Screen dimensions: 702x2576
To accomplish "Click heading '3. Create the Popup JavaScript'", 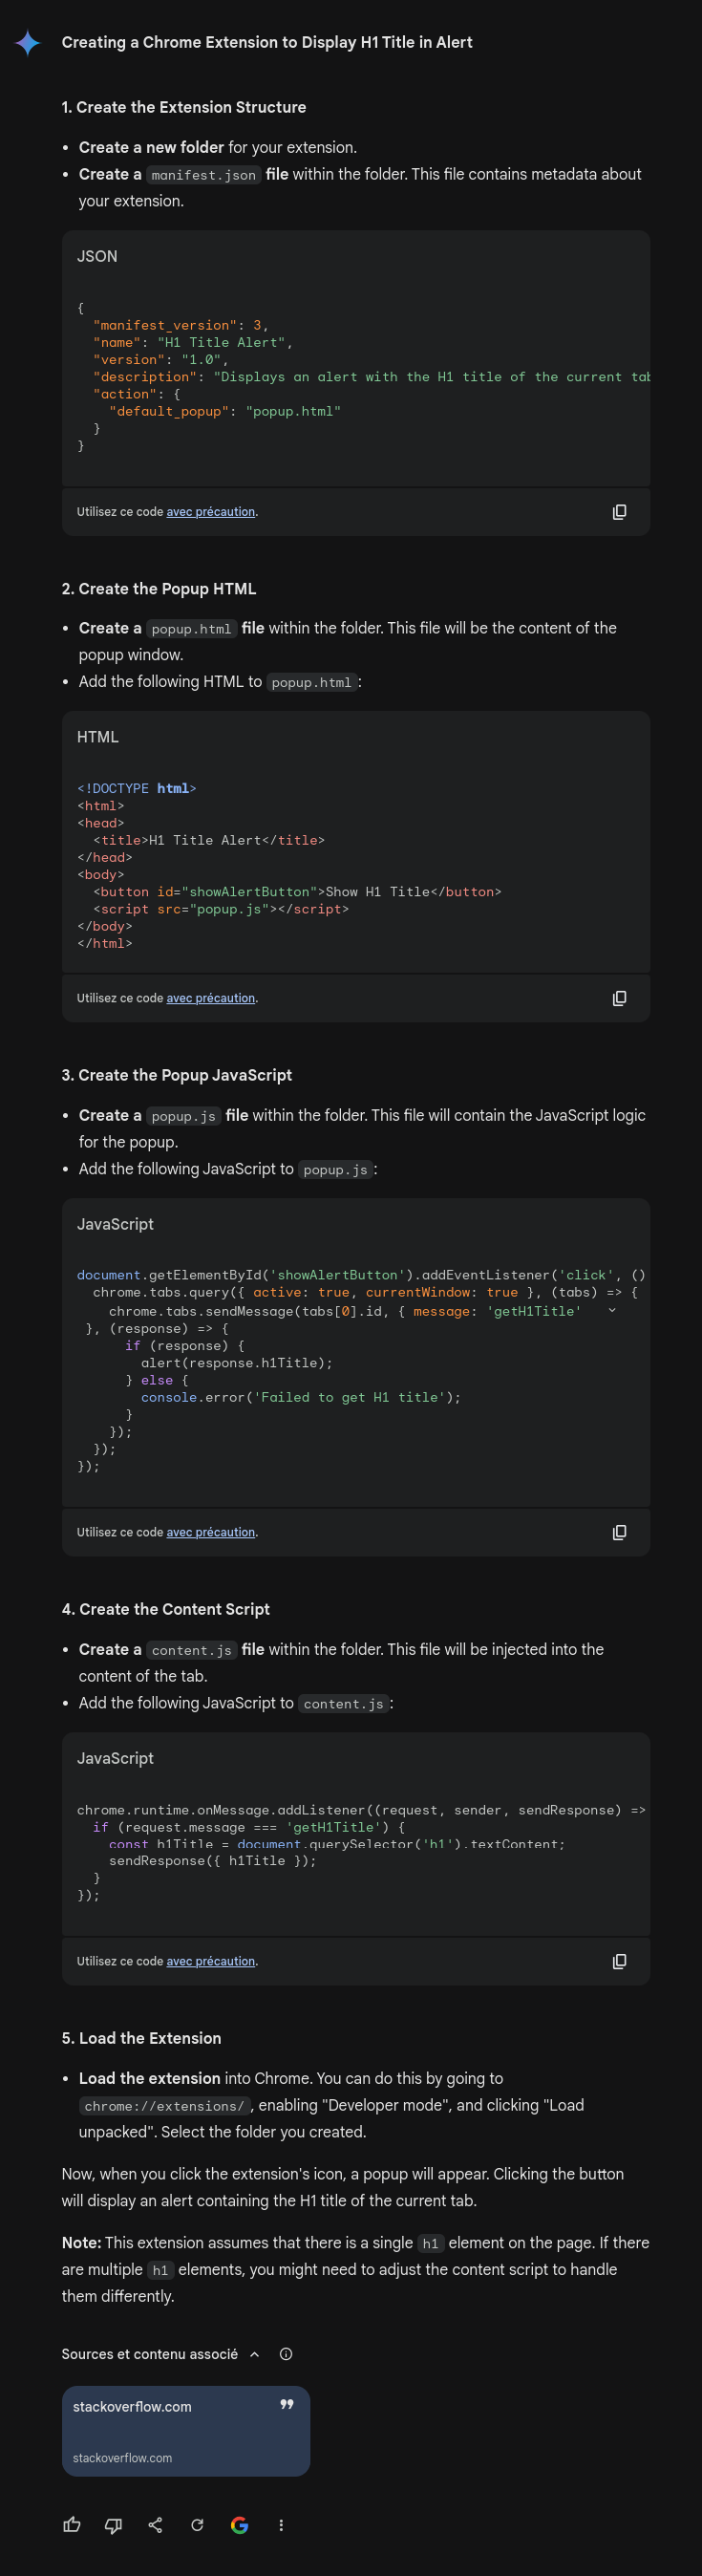I will pyautogui.click(x=177, y=1075).
